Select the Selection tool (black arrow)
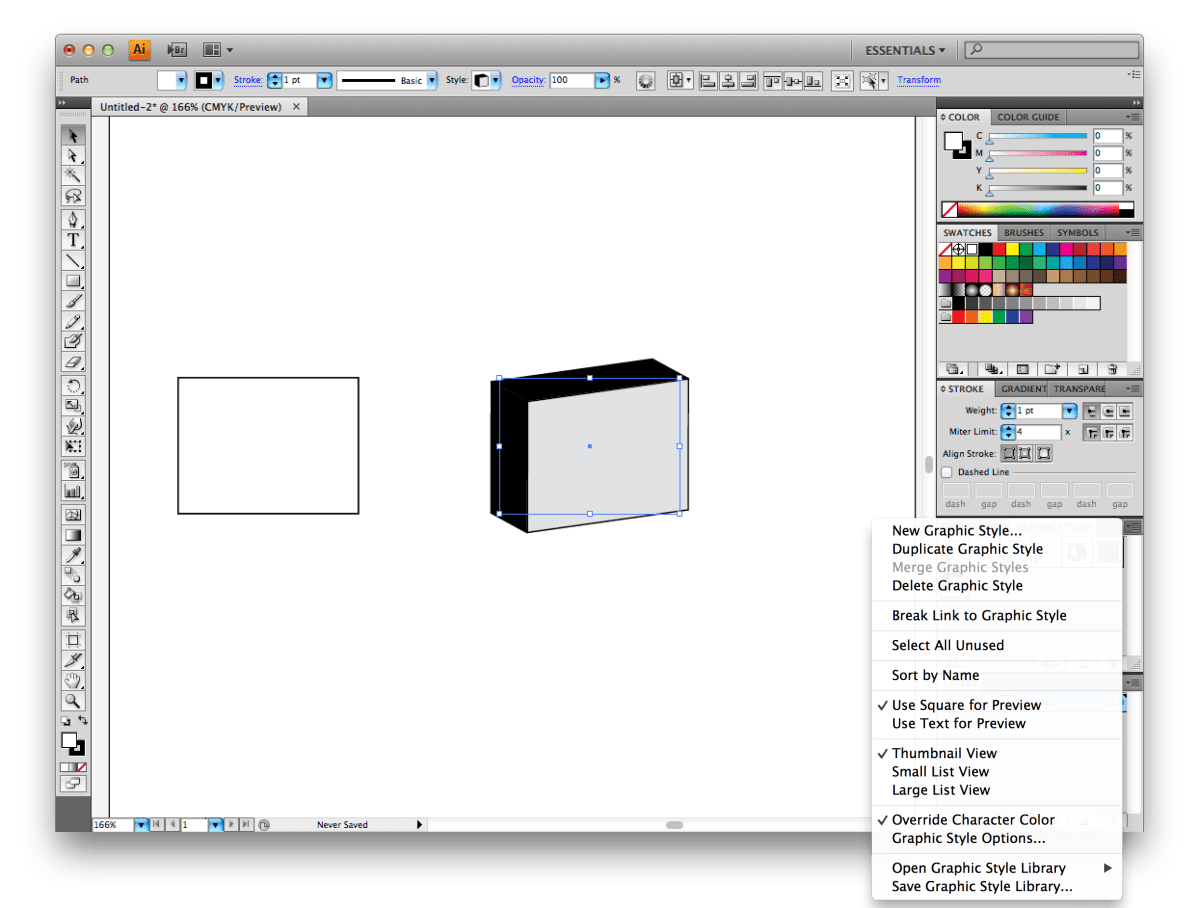The height and width of the screenshot is (908, 1199). point(73,136)
